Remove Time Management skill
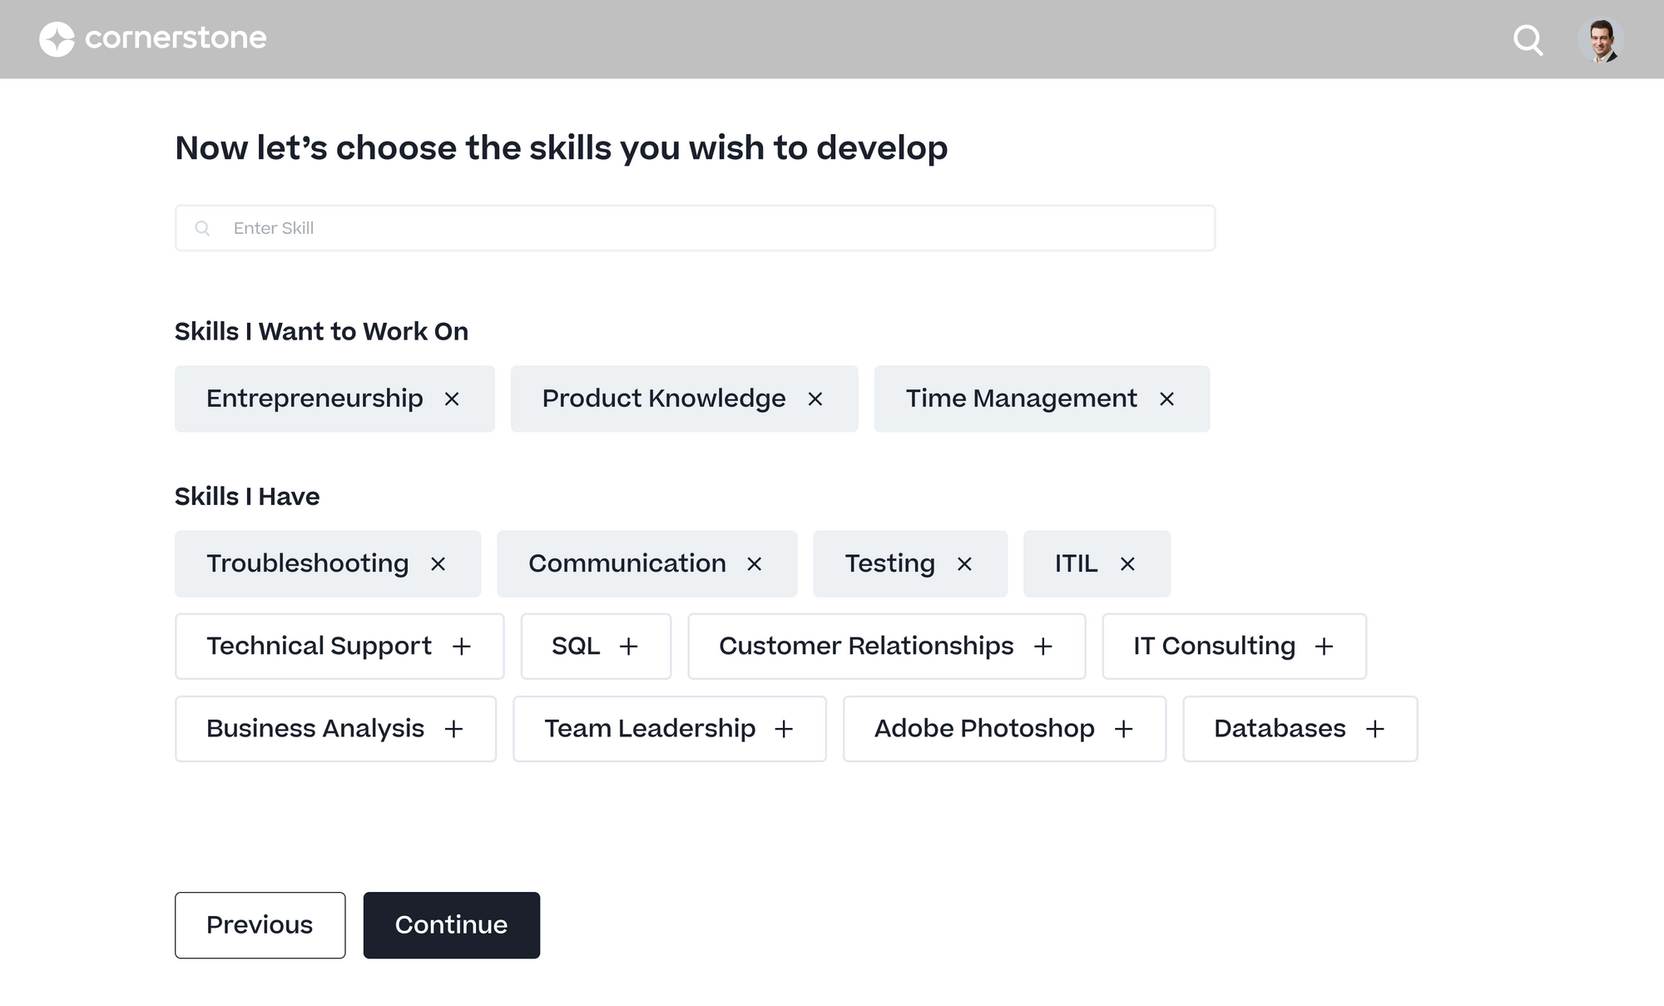 1167,398
